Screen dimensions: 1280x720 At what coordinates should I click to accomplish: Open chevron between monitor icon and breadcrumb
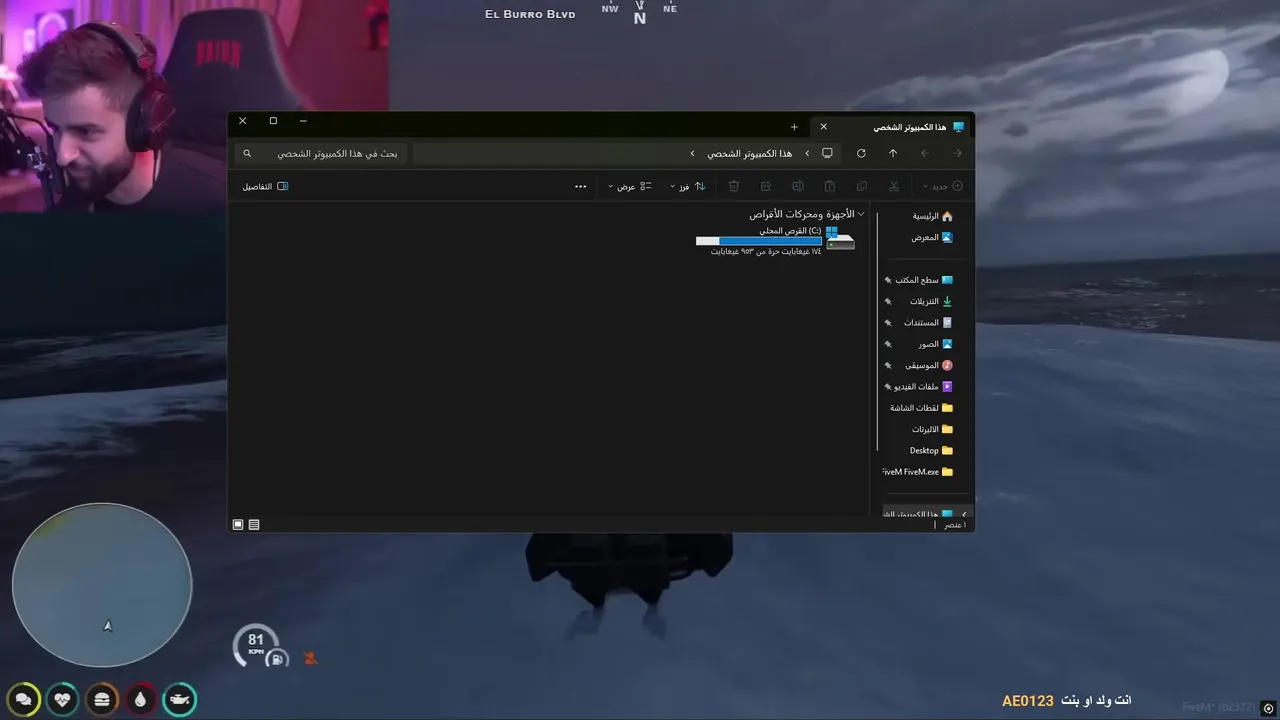[807, 153]
